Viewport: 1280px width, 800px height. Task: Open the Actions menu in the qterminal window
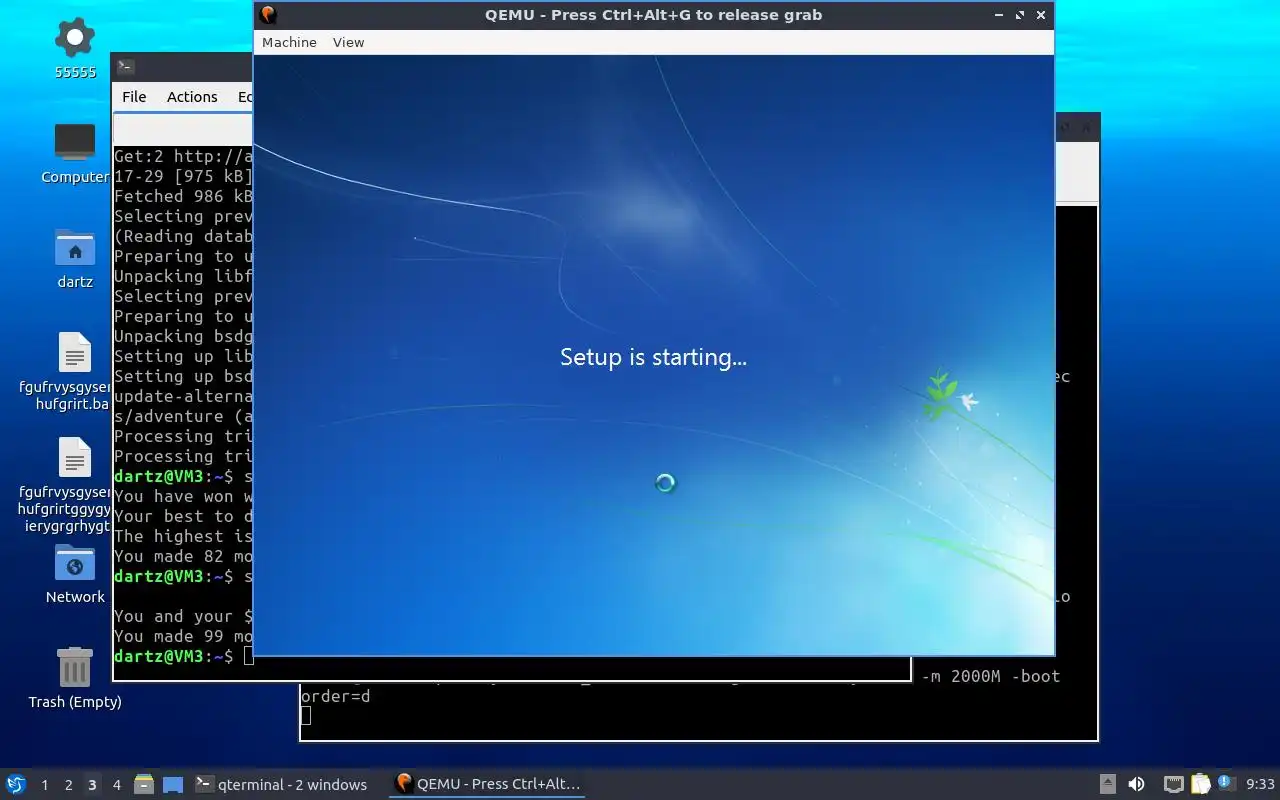pyautogui.click(x=192, y=97)
